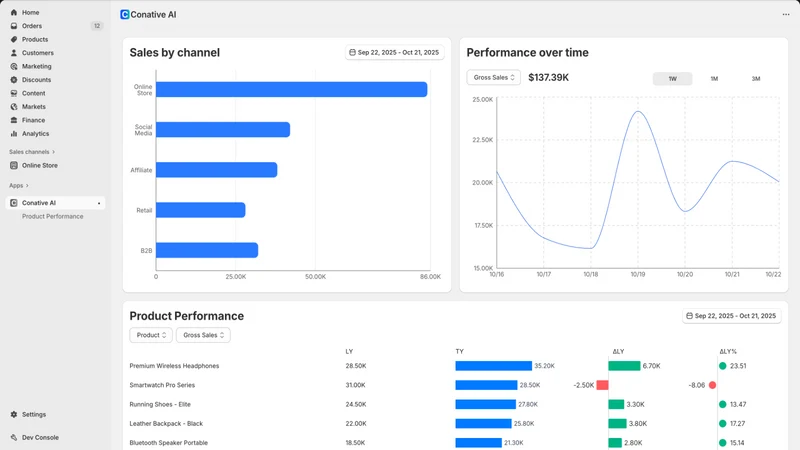Go to Markets page
The height and width of the screenshot is (450, 800).
pos(34,107)
